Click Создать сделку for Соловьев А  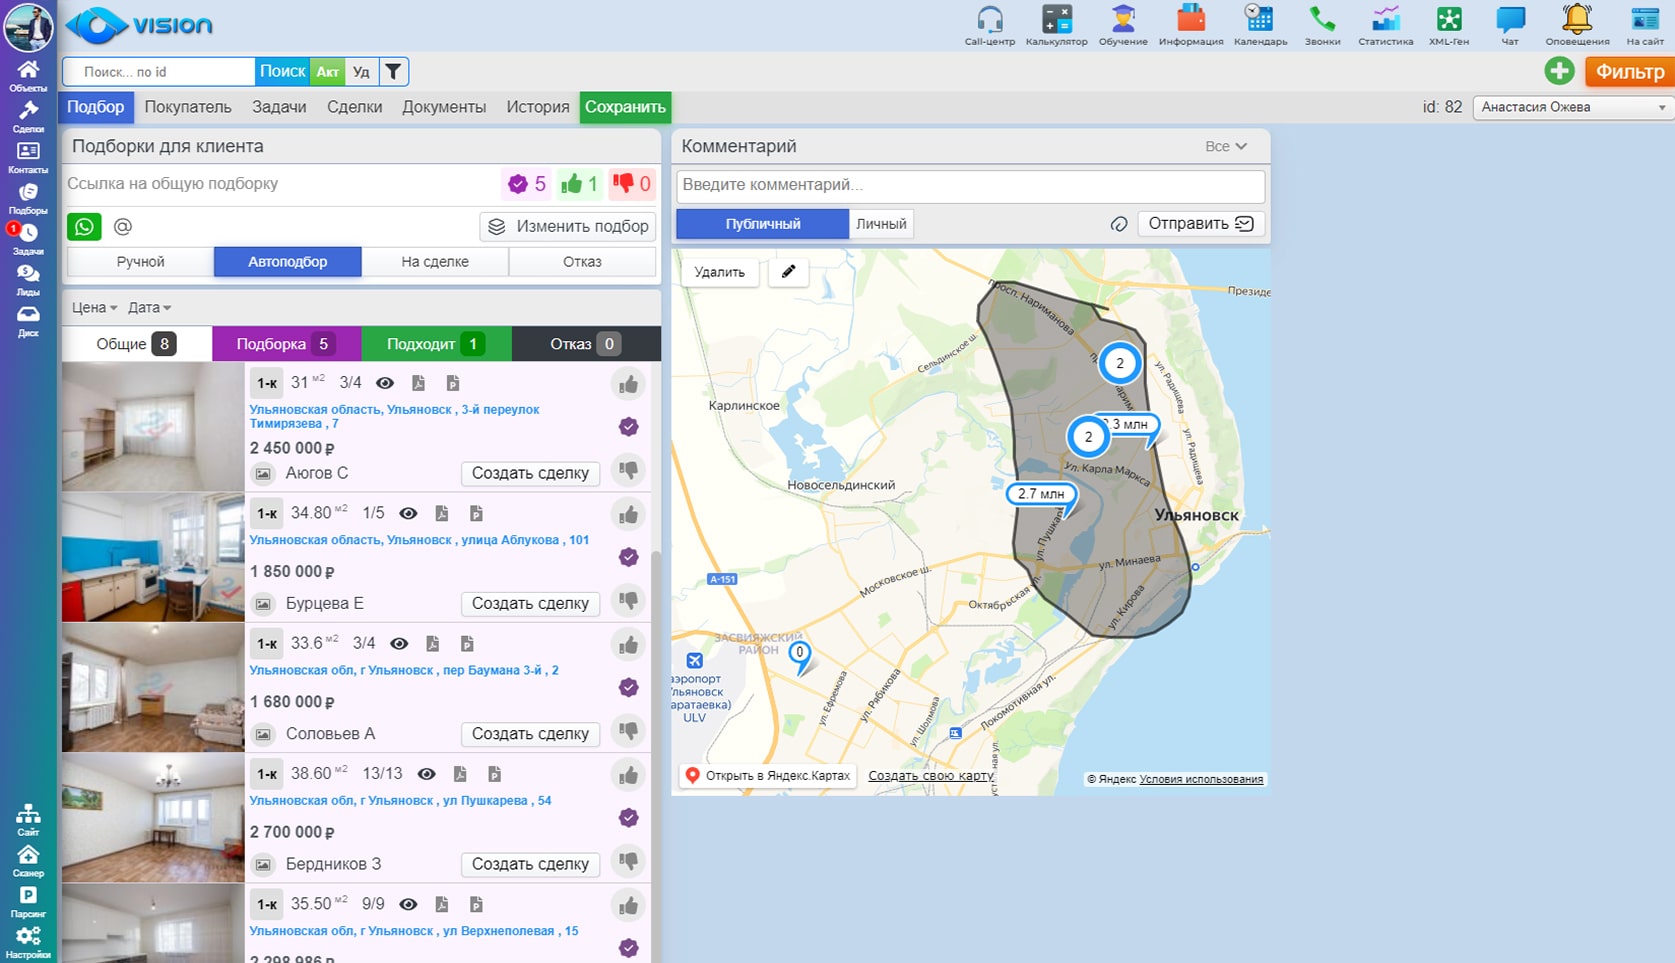pyautogui.click(x=529, y=734)
